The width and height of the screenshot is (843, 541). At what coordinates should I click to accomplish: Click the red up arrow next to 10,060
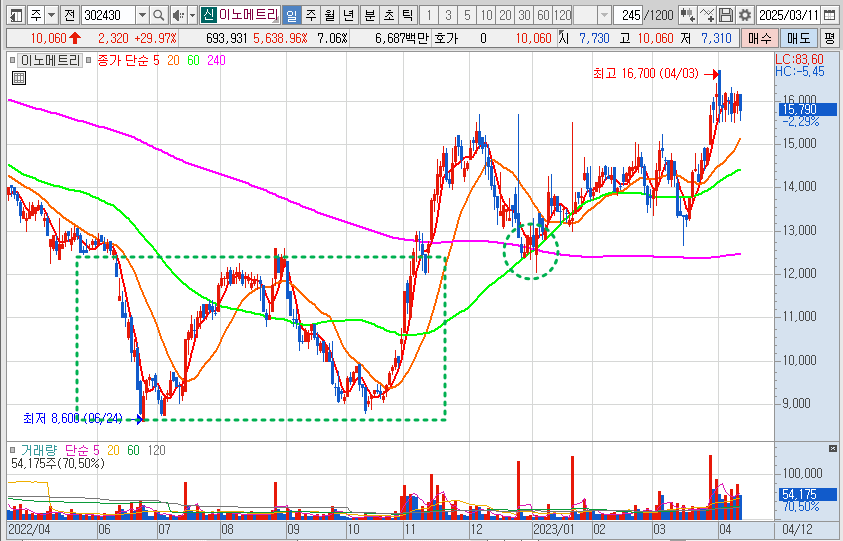click(x=75, y=38)
